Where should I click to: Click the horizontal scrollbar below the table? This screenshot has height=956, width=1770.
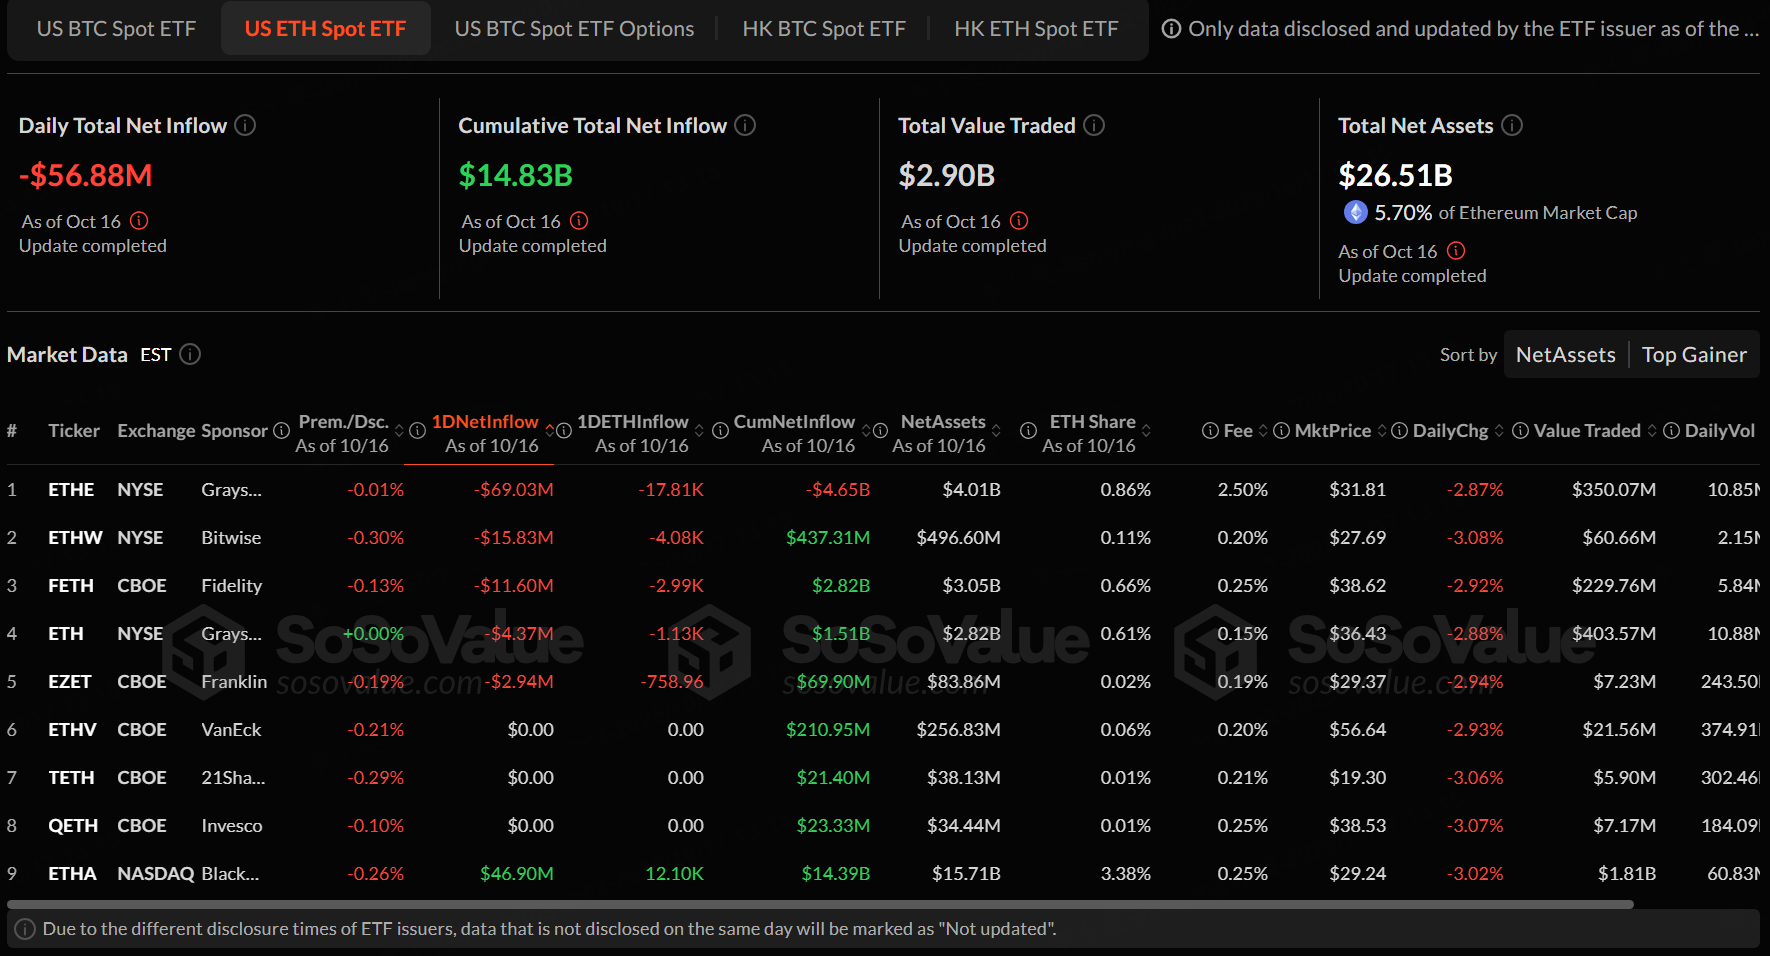coord(820,904)
